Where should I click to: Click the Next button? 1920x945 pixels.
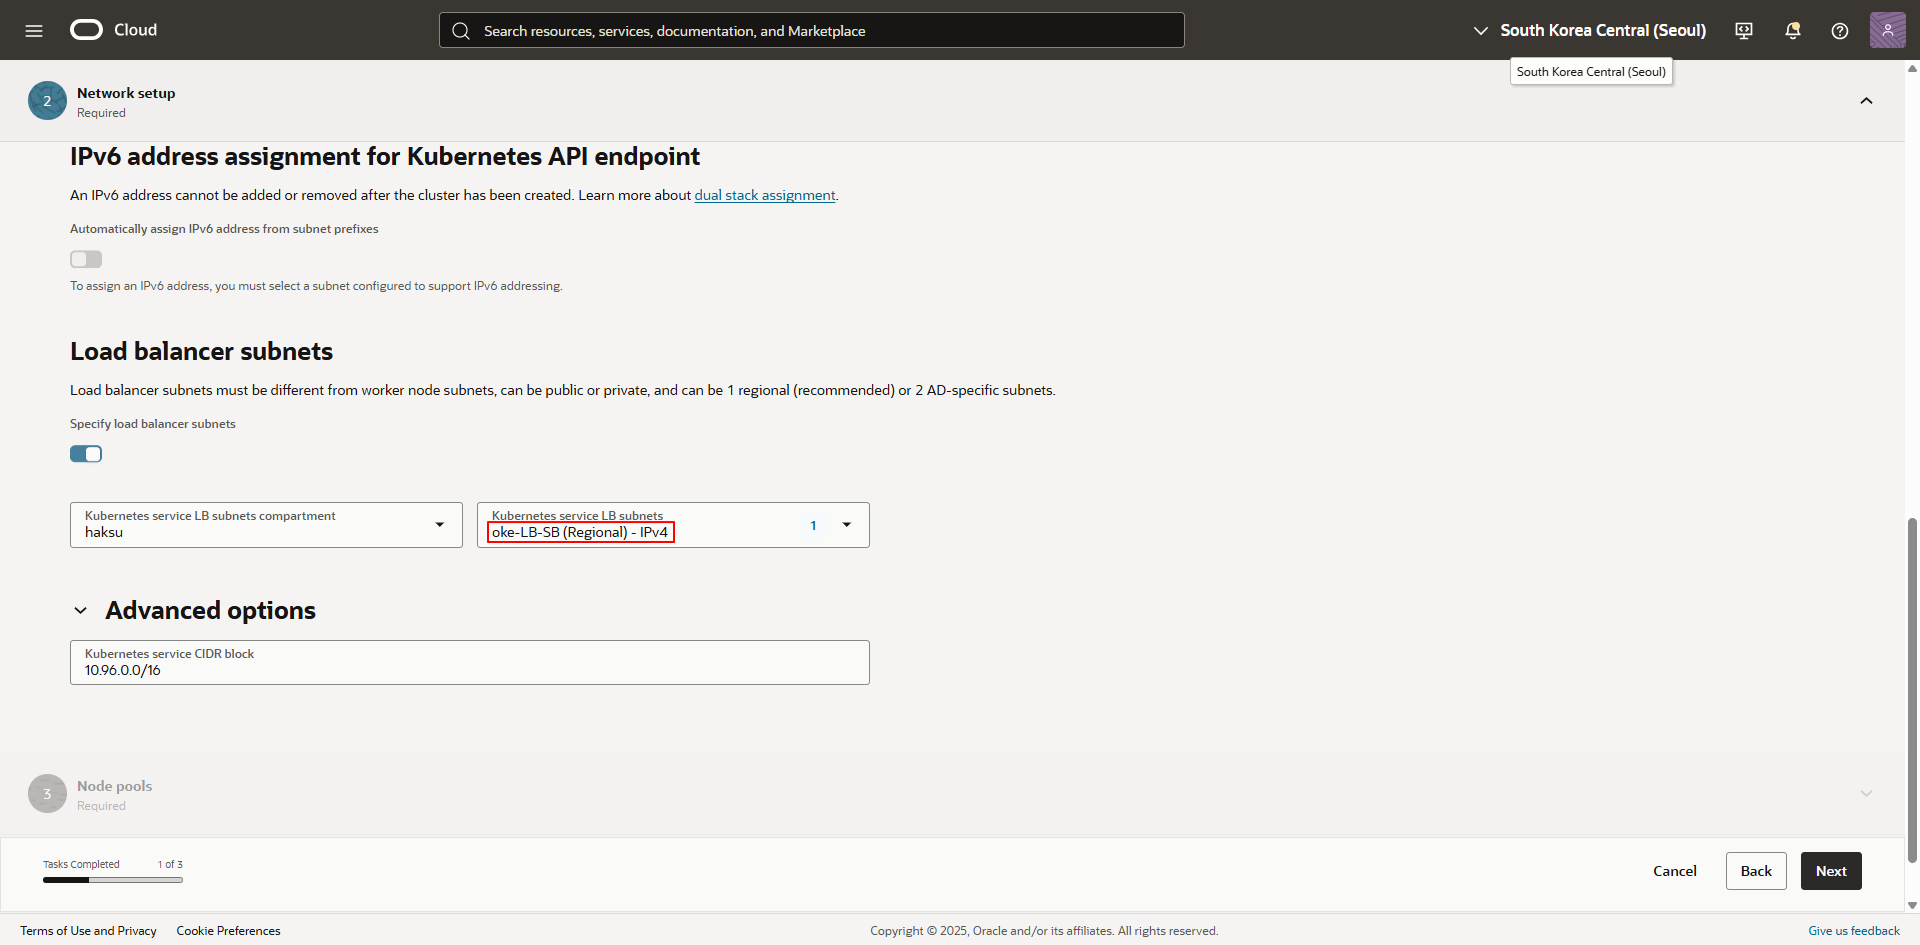pyautogui.click(x=1830, y=871)
